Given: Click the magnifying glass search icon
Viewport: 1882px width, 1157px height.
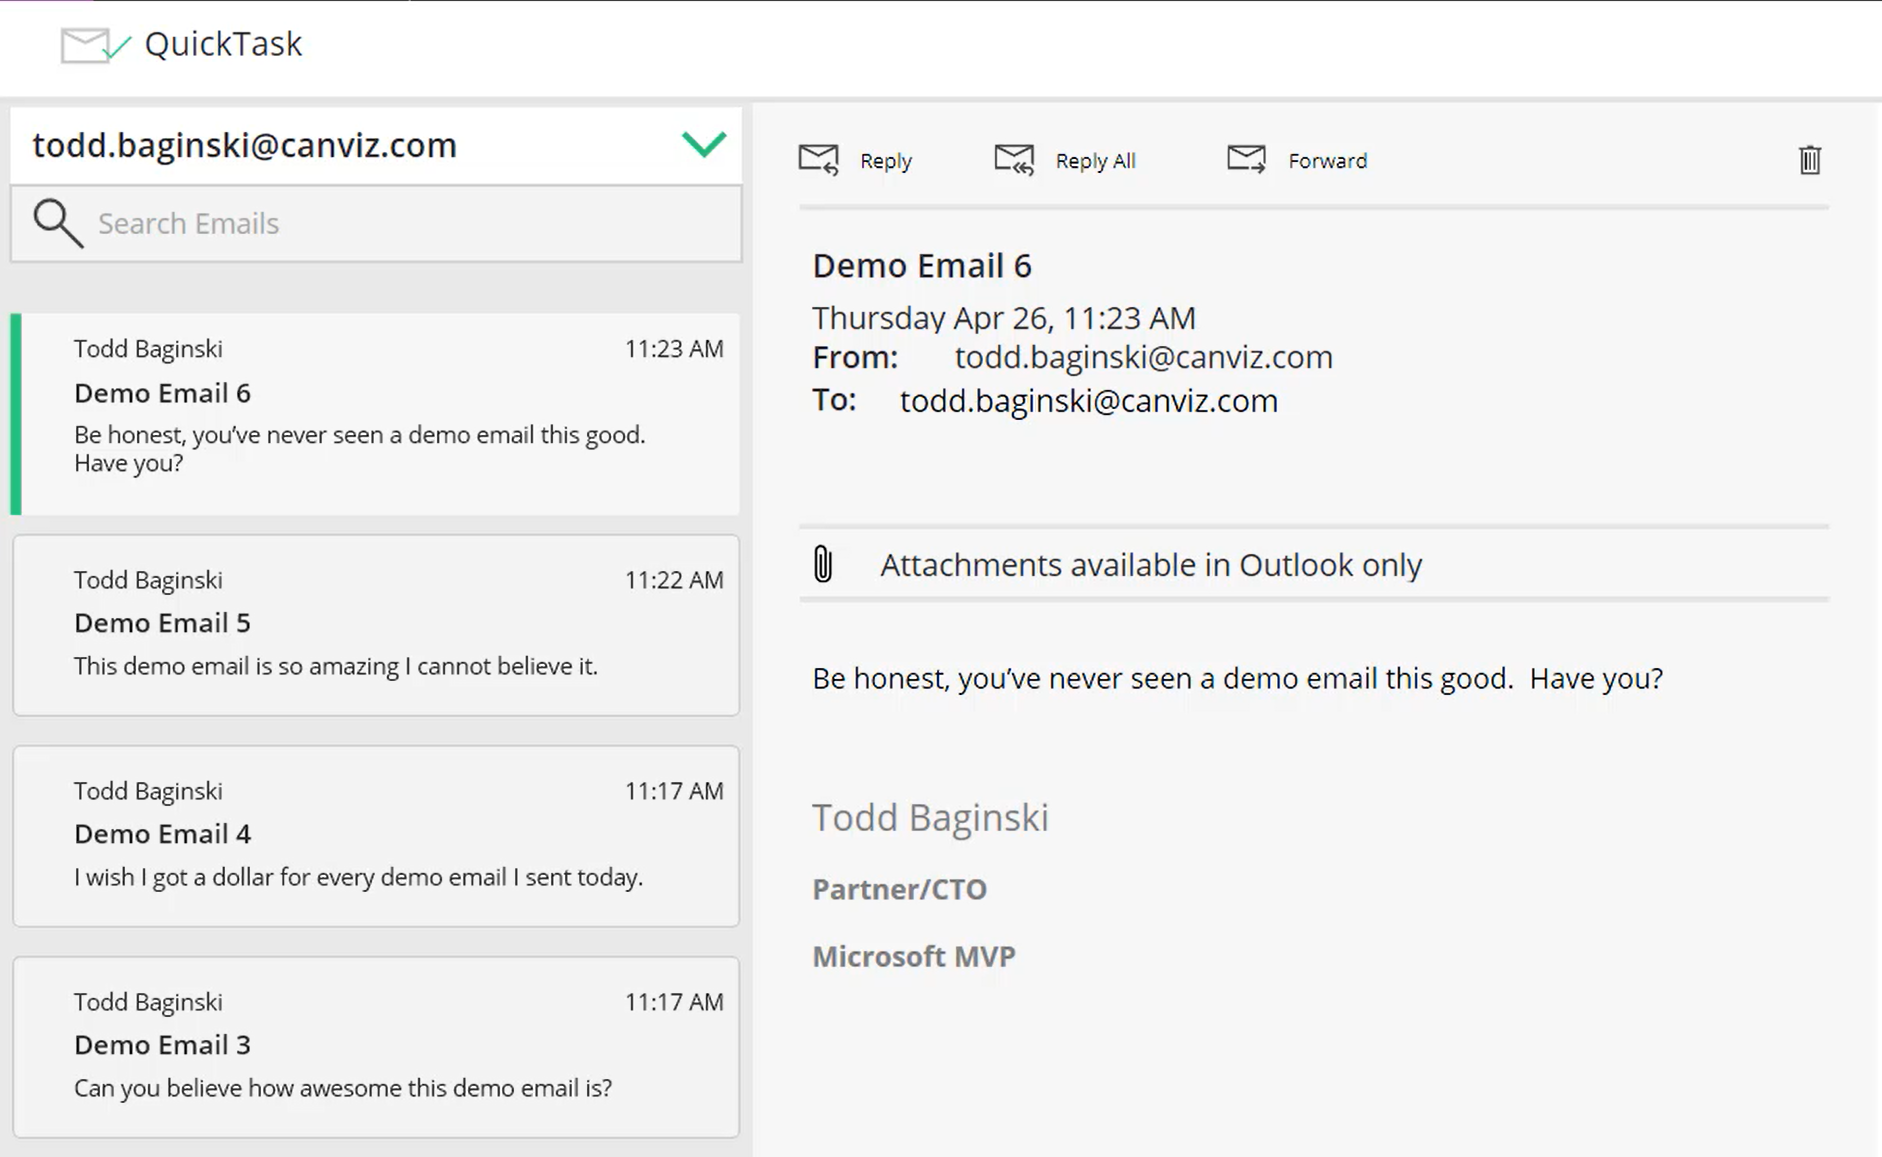Looking at the screenshot, I should 57,223.
